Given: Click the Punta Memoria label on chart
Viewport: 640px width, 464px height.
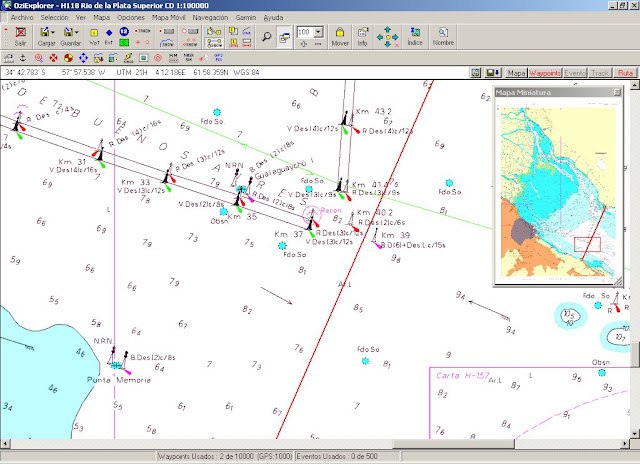Looking at the screenshot, I should click(119, 380).
